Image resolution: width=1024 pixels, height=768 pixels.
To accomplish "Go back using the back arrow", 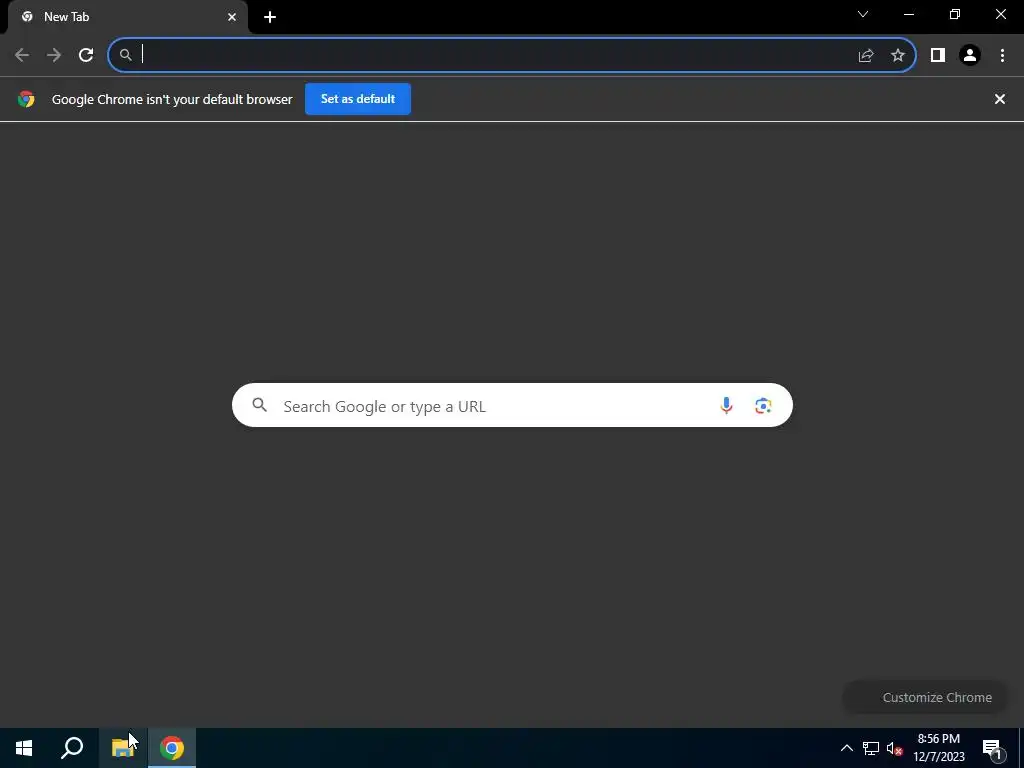I will pos(22,55).
